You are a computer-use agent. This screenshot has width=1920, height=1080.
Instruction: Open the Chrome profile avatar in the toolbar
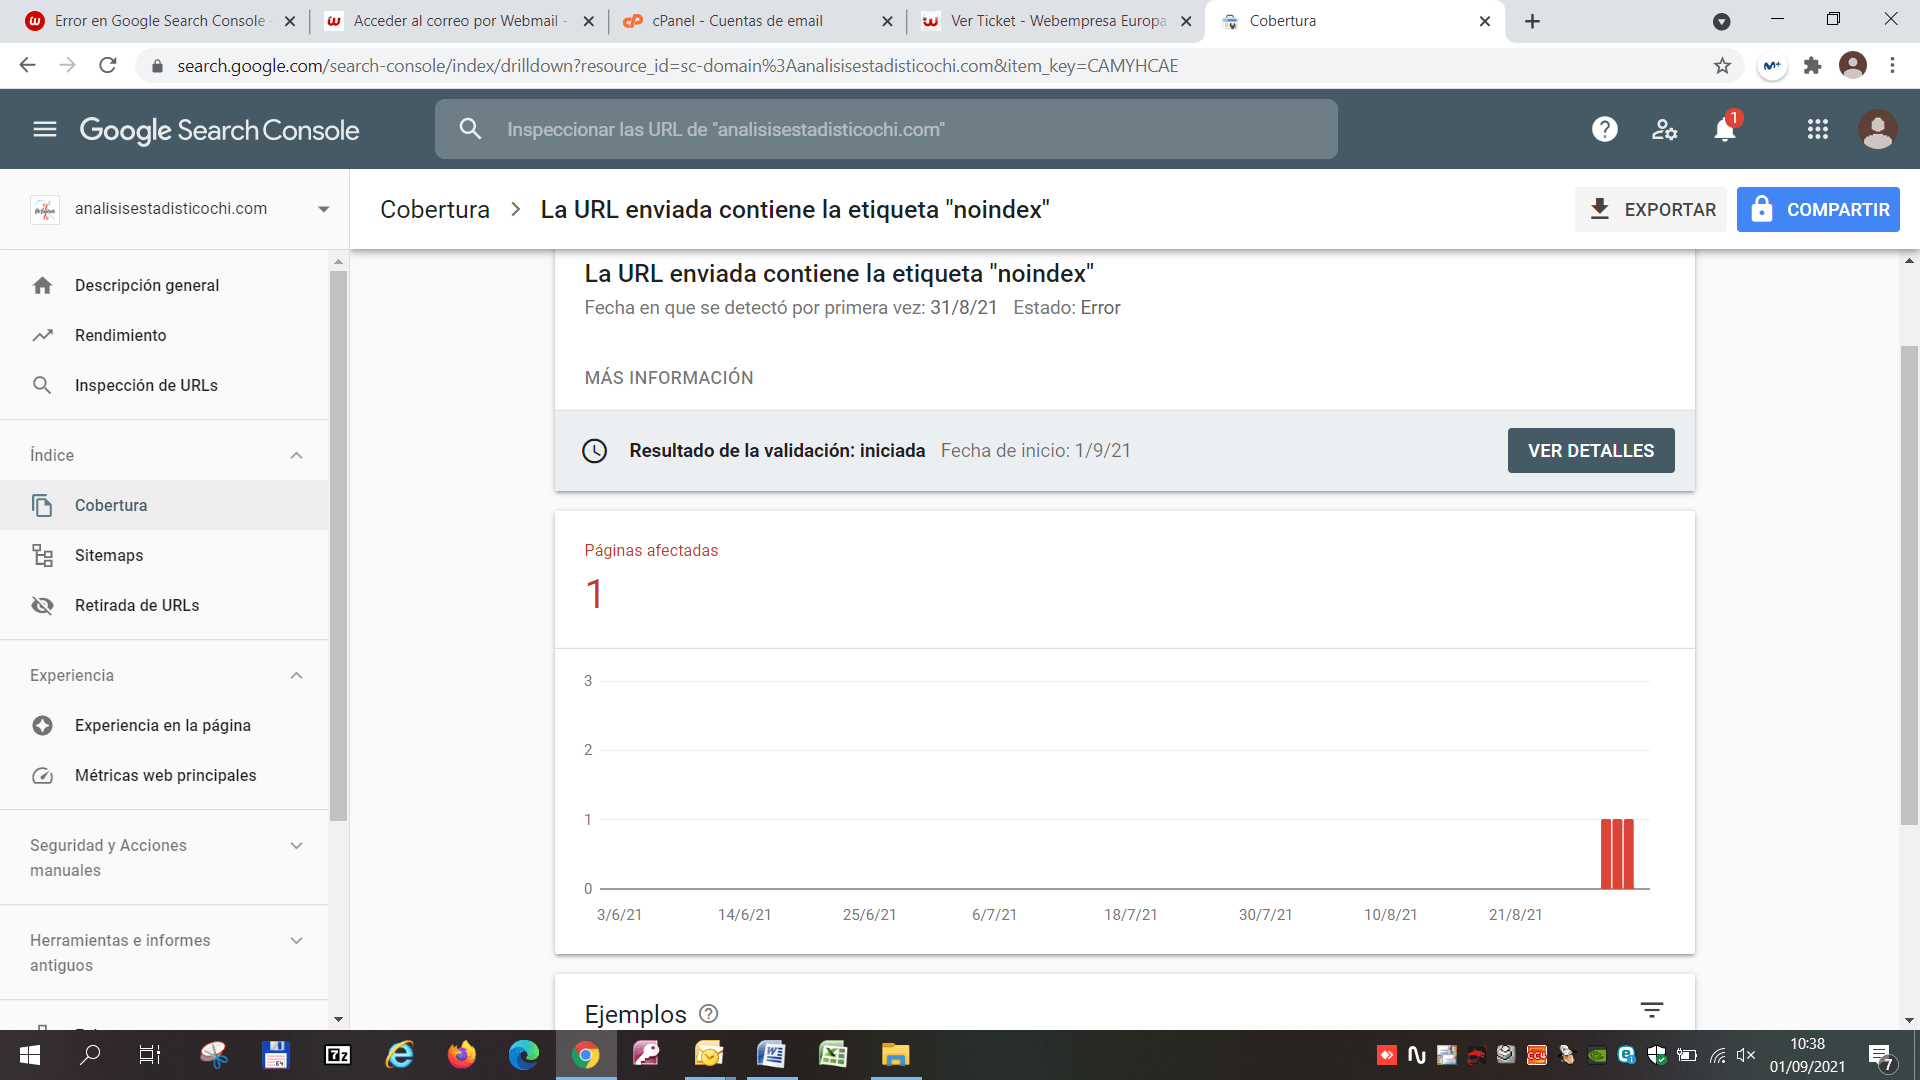pyautogui.click(x=1853, y=66)
